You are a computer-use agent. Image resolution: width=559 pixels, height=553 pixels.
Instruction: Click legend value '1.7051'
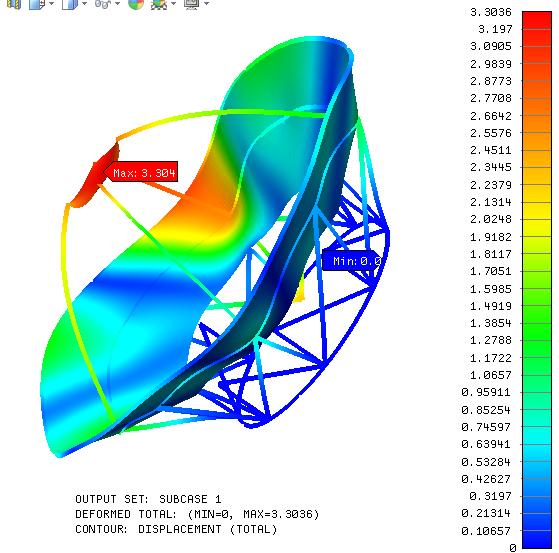pos(491,271)
